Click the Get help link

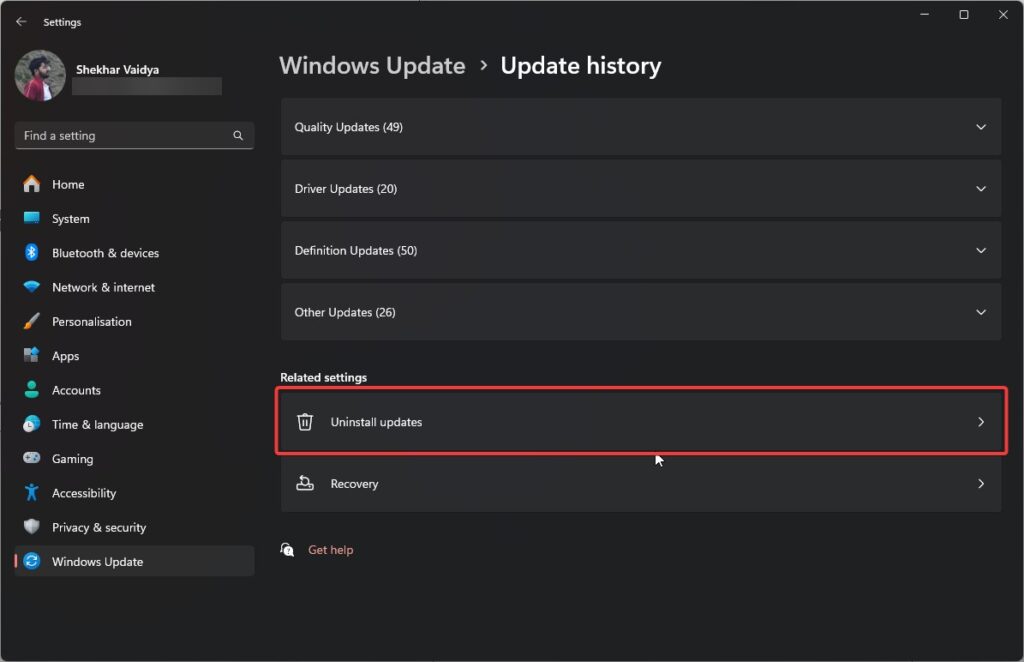(x=330, y=550)
